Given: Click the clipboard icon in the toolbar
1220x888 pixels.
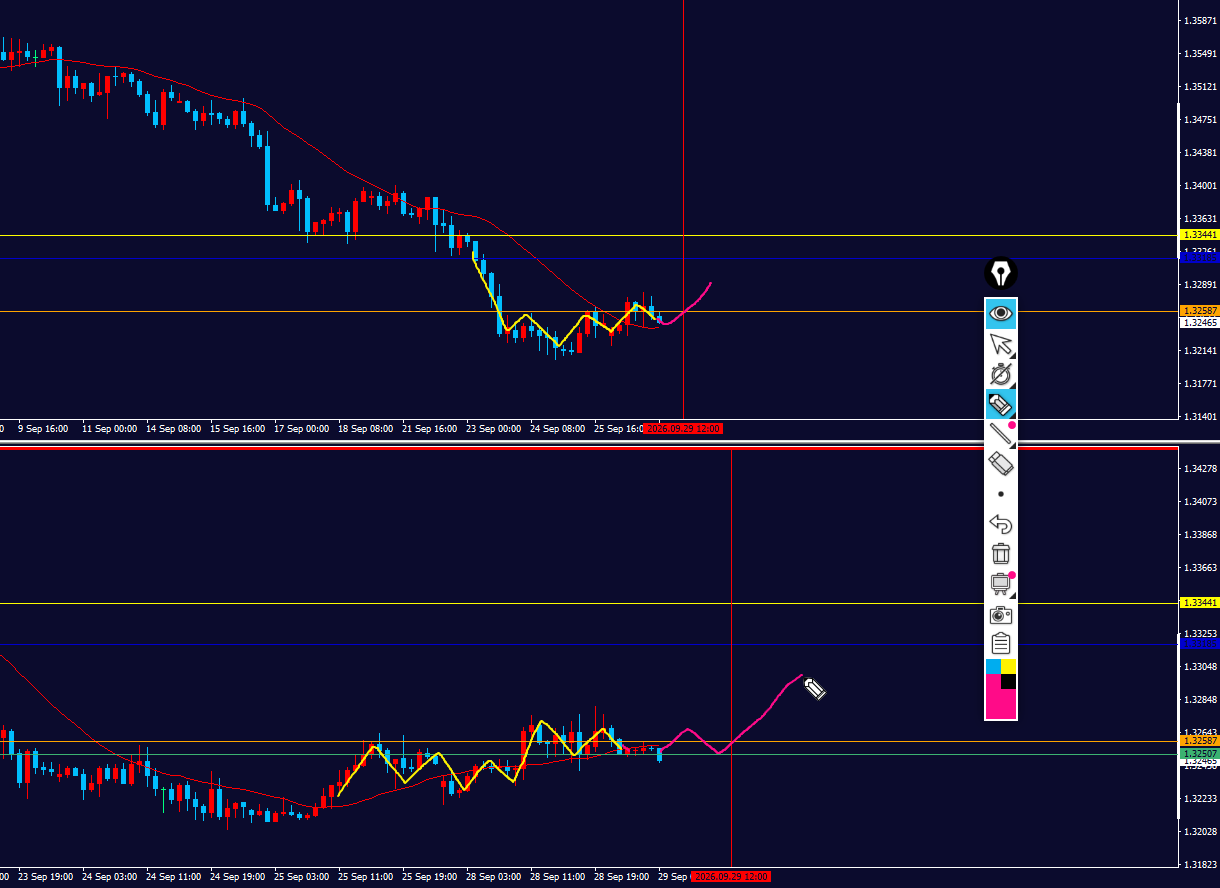Looking at the screenshot, I should click(1001, 643).
